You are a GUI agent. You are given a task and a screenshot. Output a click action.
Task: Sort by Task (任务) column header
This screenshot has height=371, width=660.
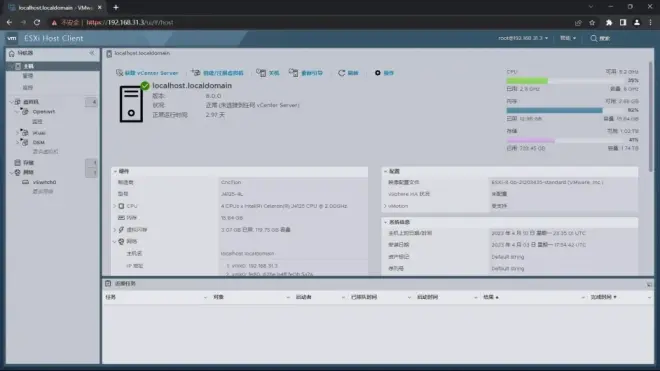[x=111, y=297]
